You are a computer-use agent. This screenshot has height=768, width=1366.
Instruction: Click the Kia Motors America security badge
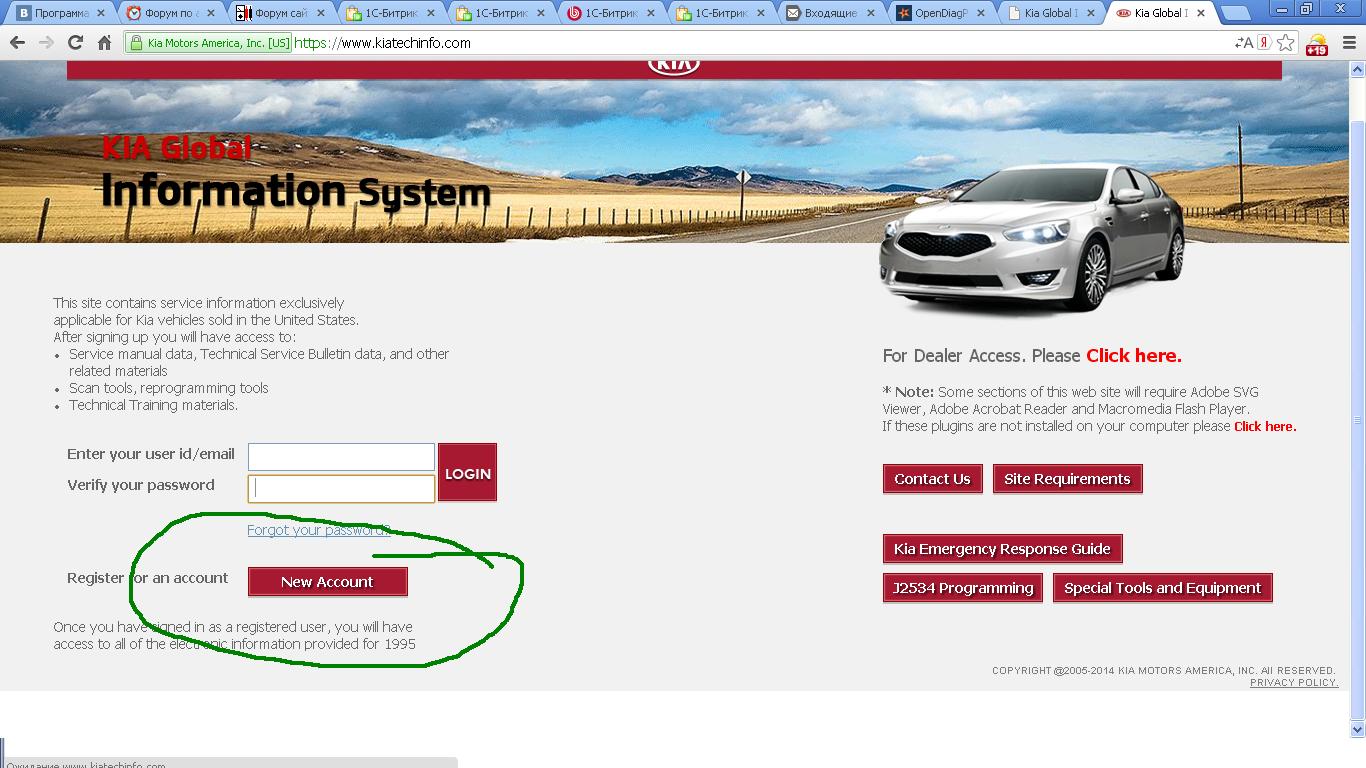pos(209,43)
